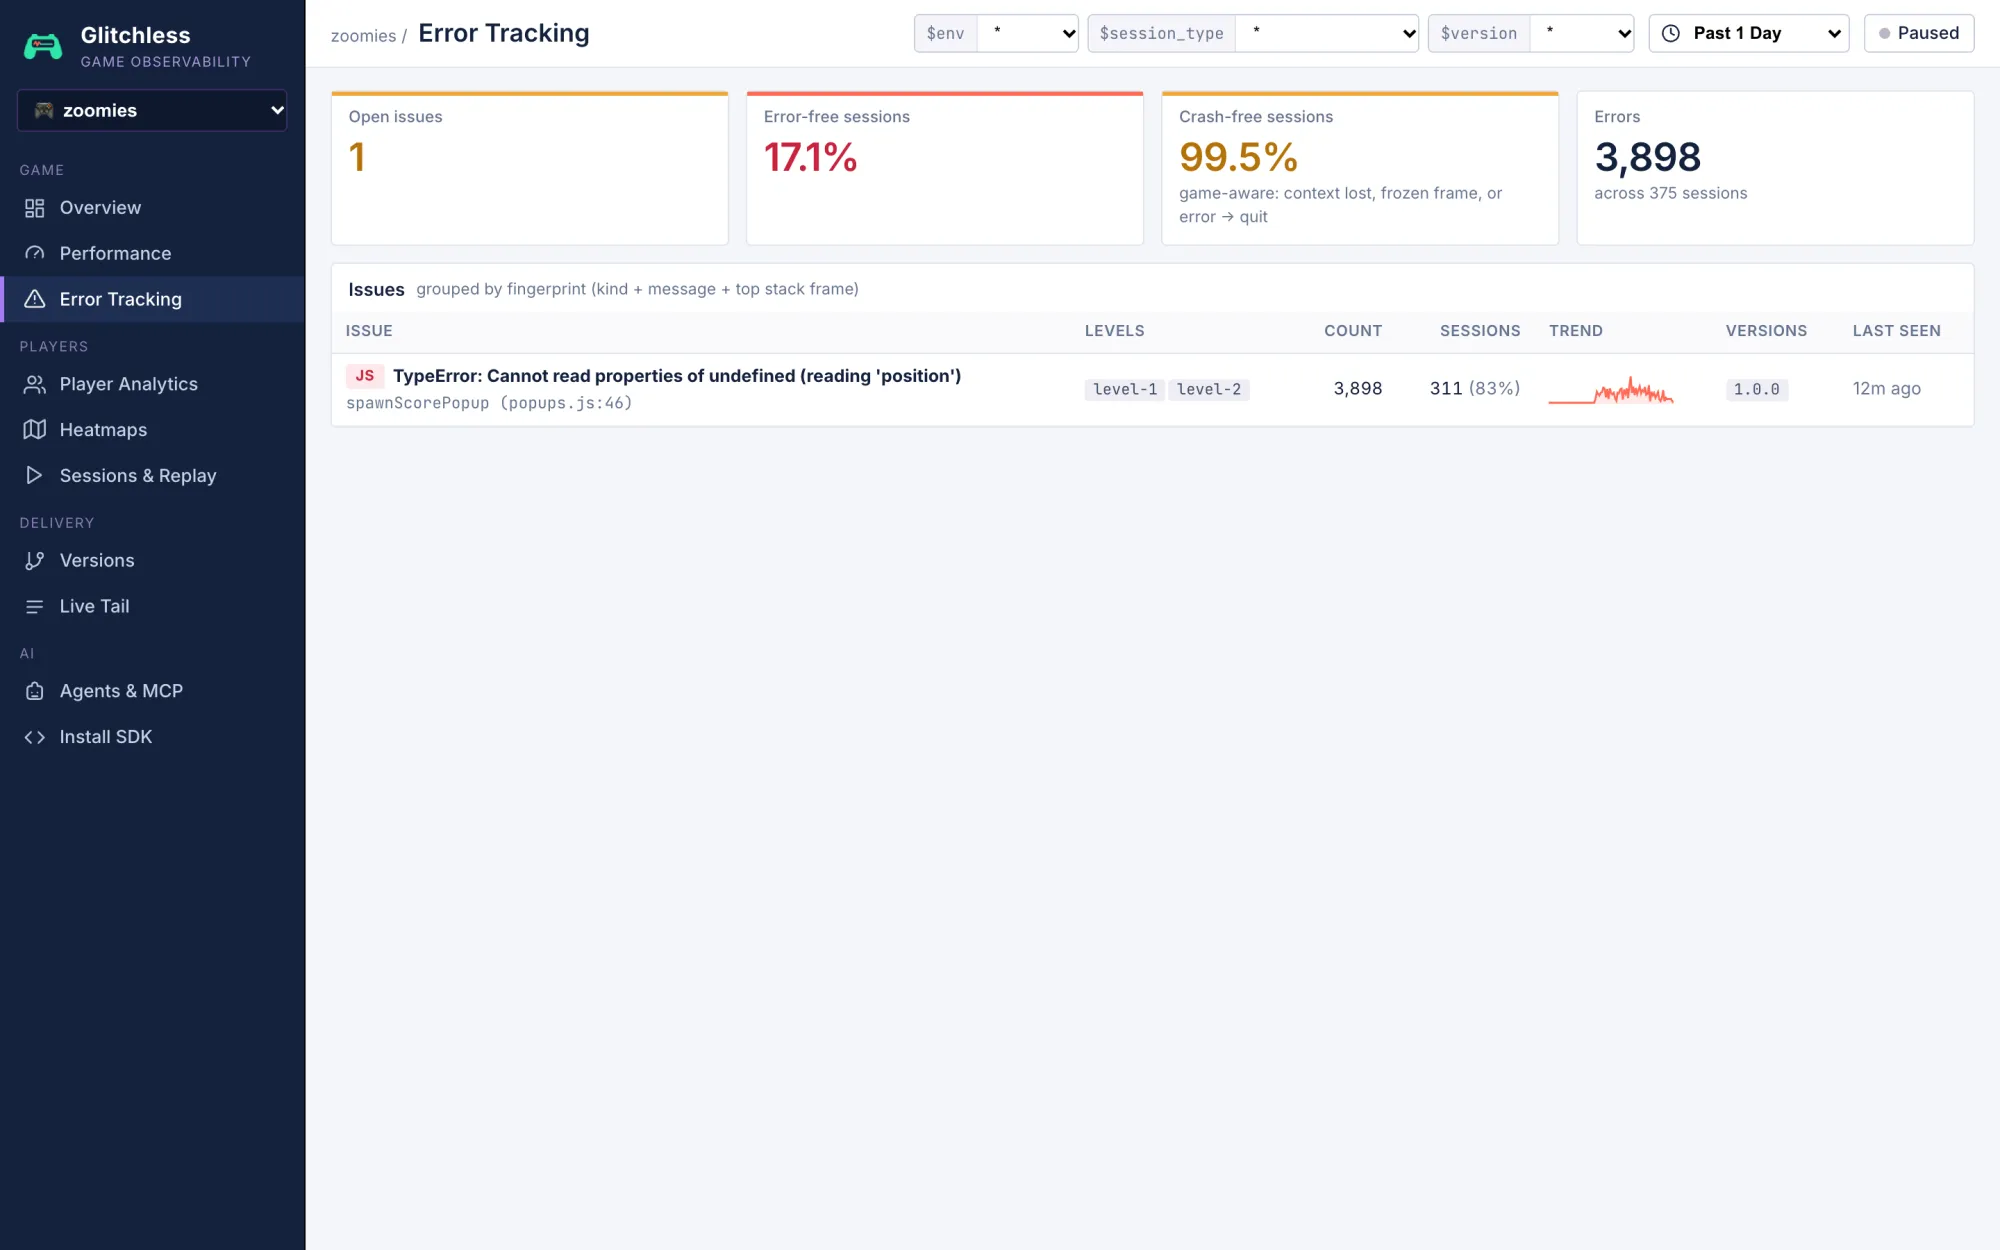
Task: Click the Crash-free sessions 99.5% card
Action: click(x=1360, y=168)
